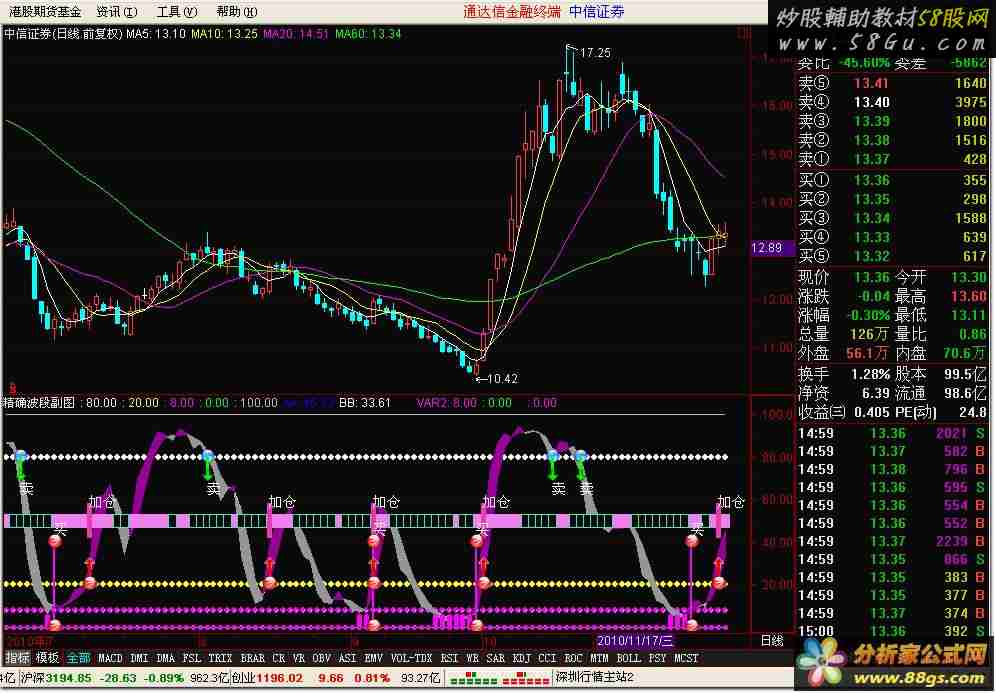Click the 现价 13.36 value

[872, 278]
